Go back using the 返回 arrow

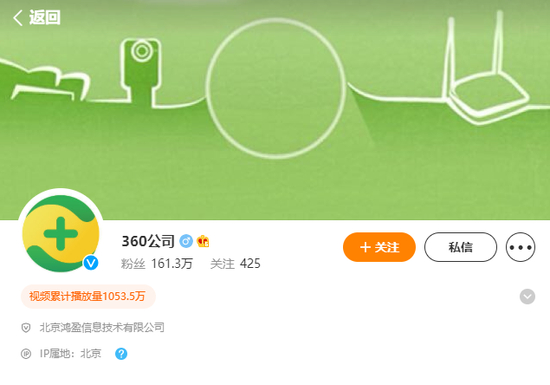pyautogui.click(x=18, y=18)
